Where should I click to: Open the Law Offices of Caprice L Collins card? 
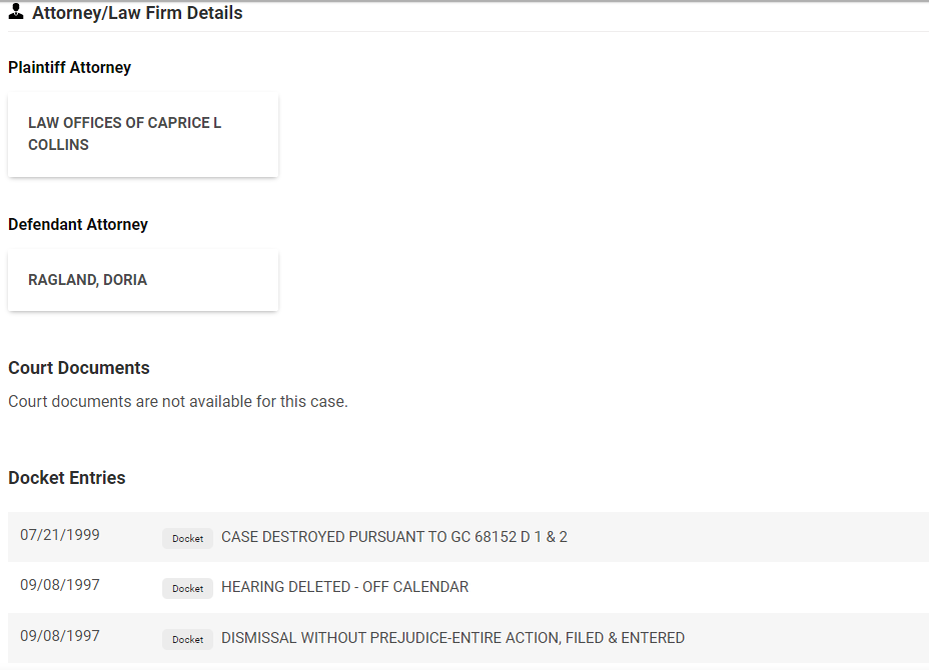click(143, 134)
